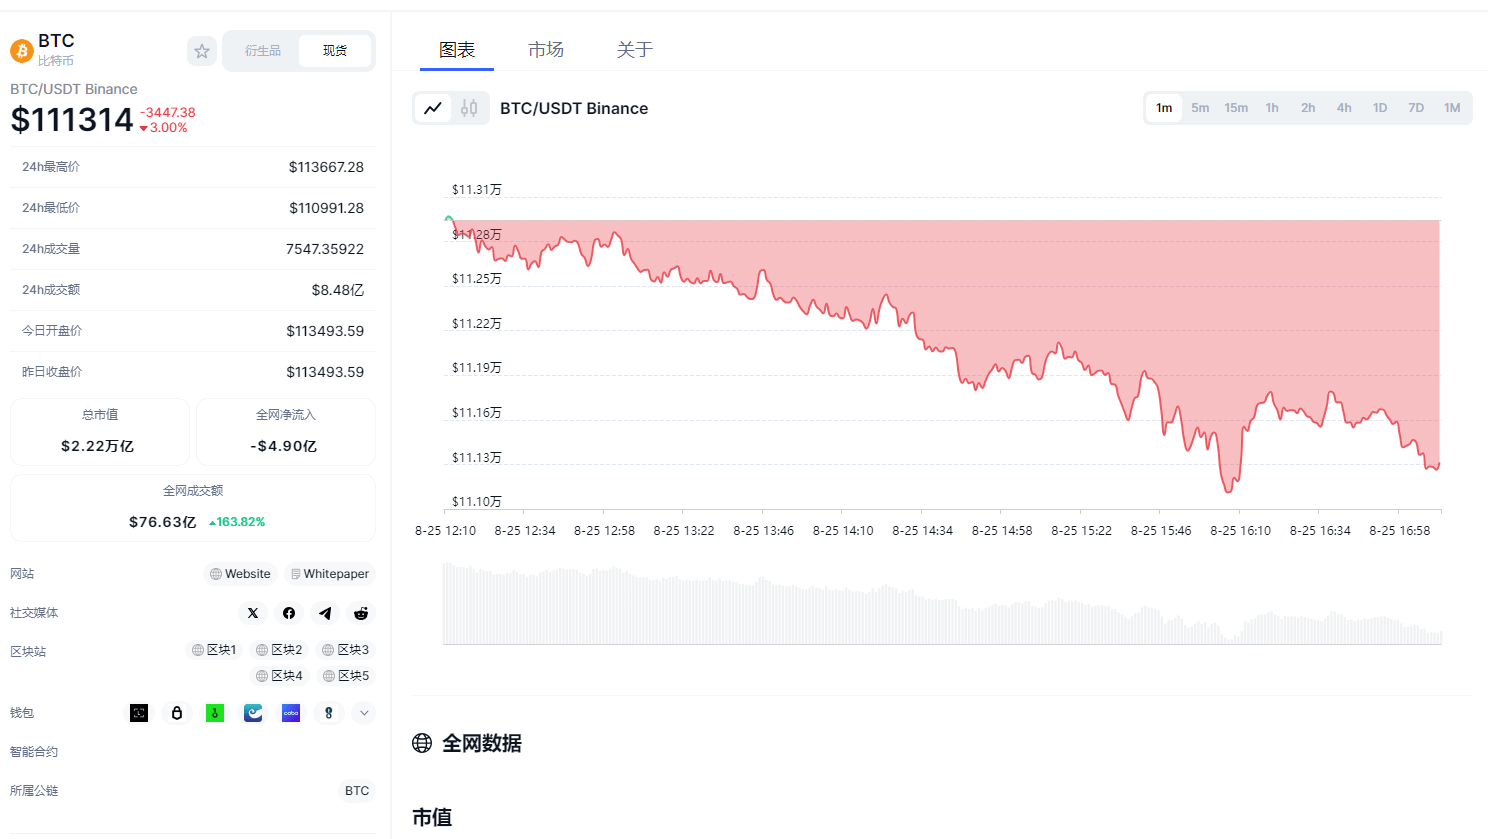The height and width of the screenshot is (839, 1488).
Task: Open the Telegram social link
Action: pos(325,613)
